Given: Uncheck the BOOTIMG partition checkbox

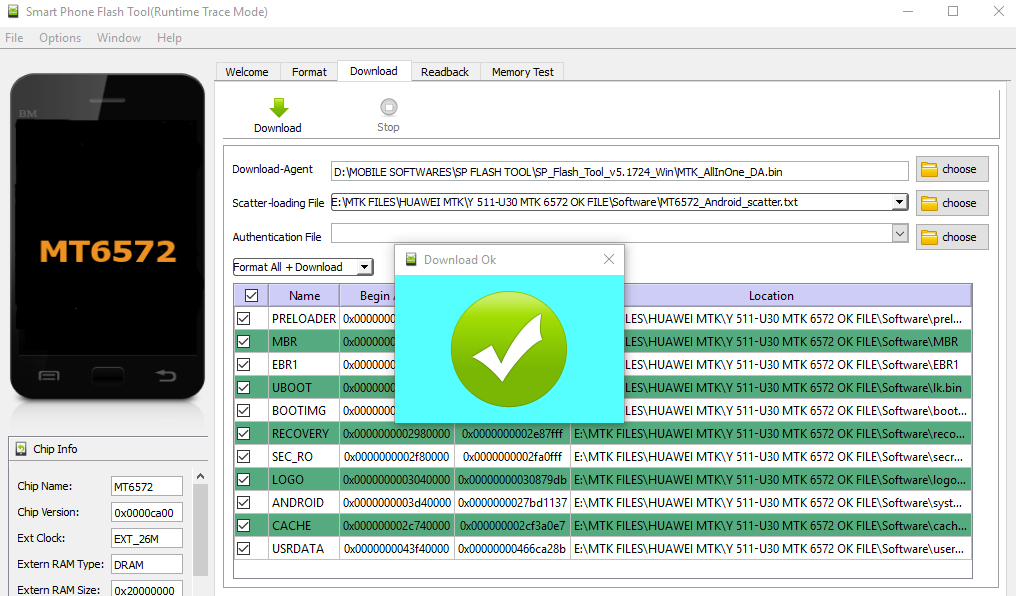Looking at the screenshot, I should click(x=244, y=410).
